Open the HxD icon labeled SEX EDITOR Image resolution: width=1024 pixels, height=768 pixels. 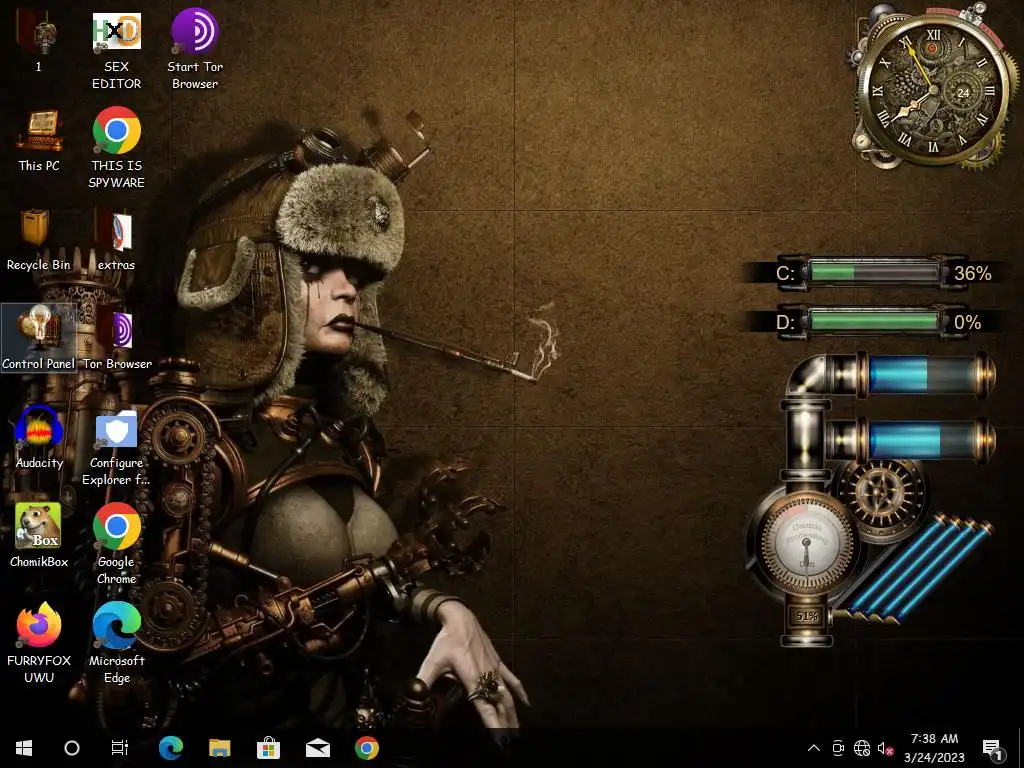(116, 49)
